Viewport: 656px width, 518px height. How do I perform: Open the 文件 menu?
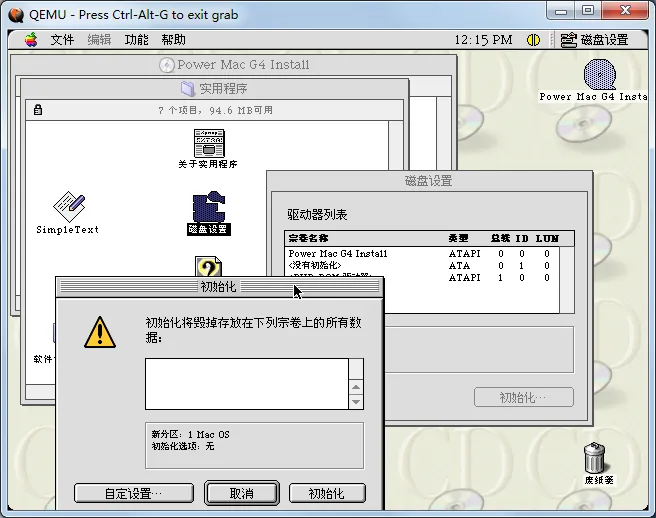click(x=62, y=40)
